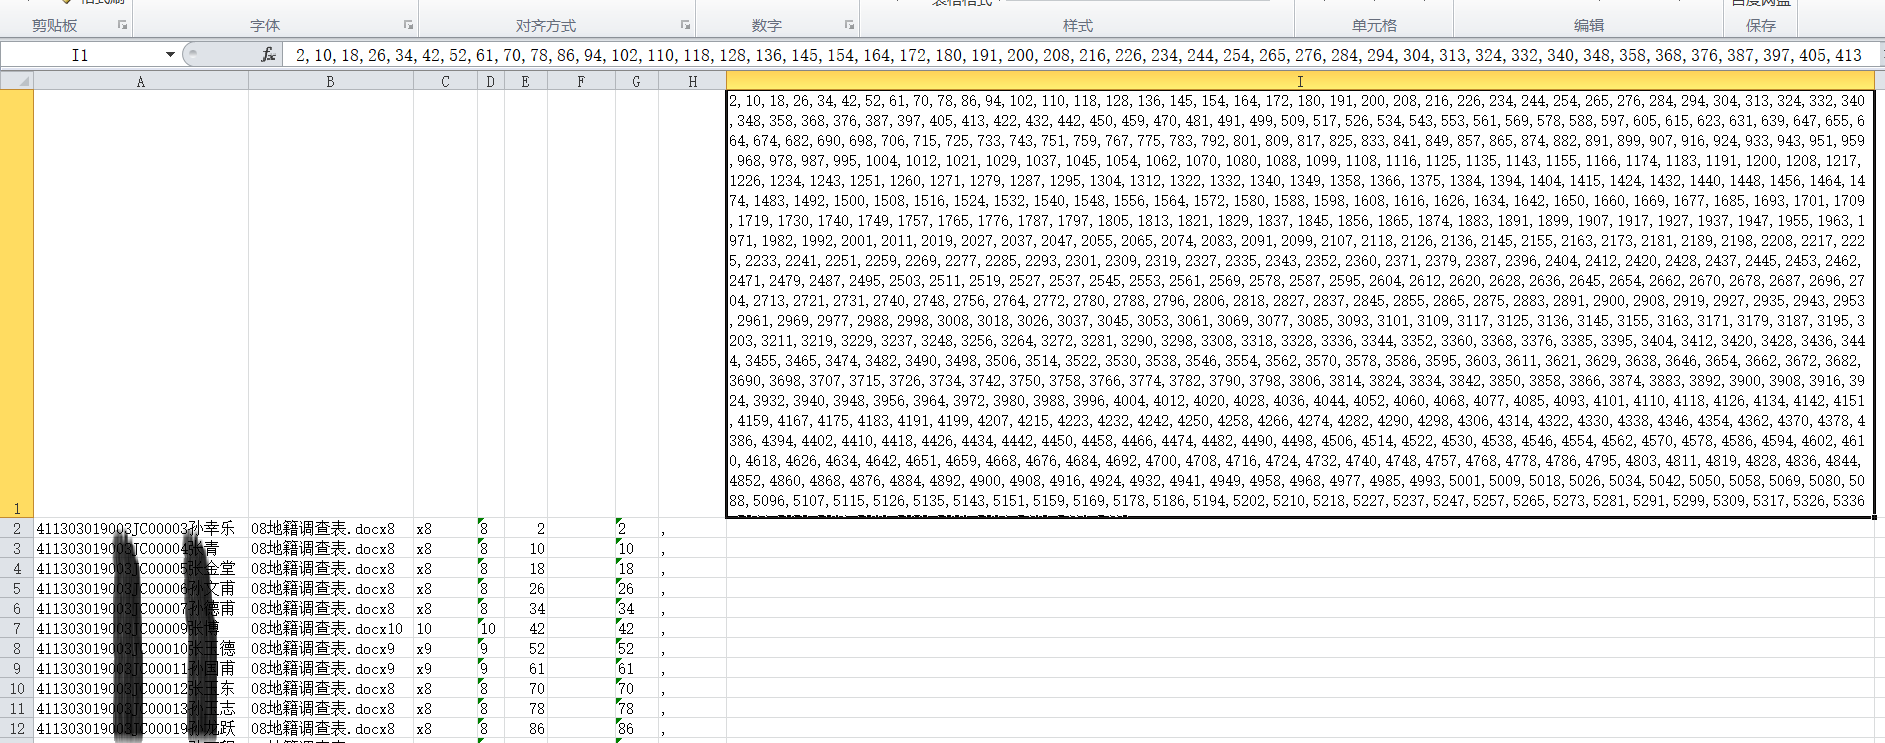Image resolution: width=1885 pixels, height=743 pixels.
Task: Select cell C9 with value x9
Action: (445, 668)
